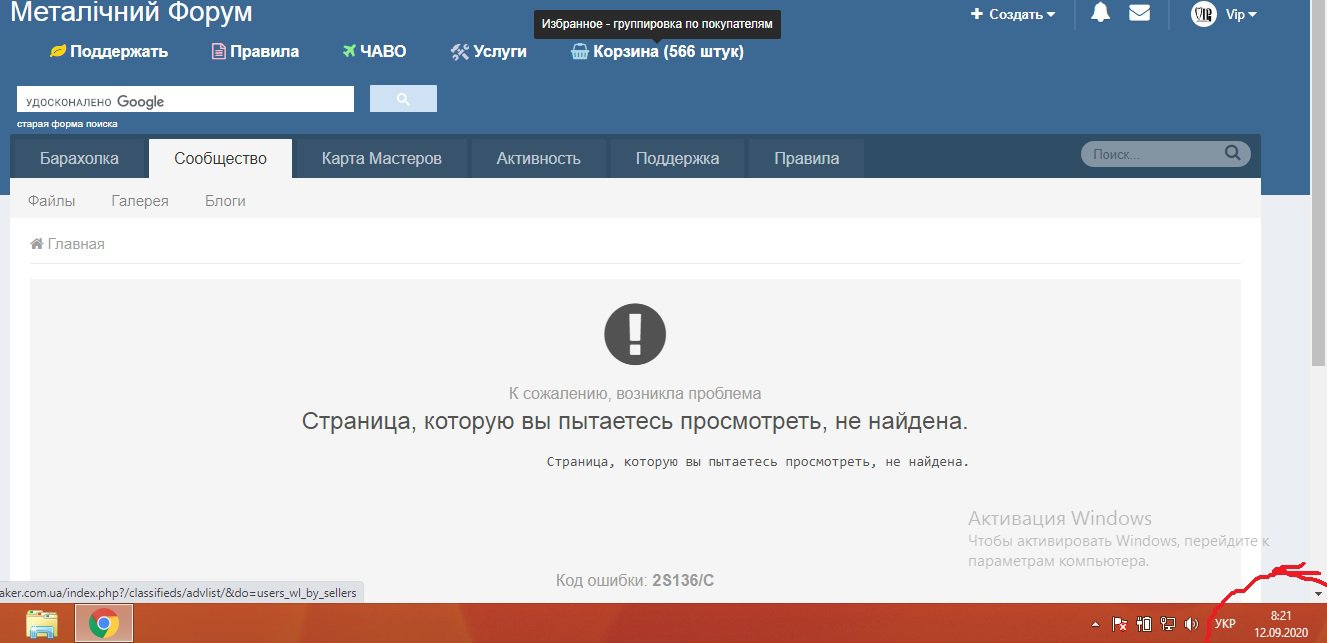Click the Галерея submenu item

click(140, 201)
